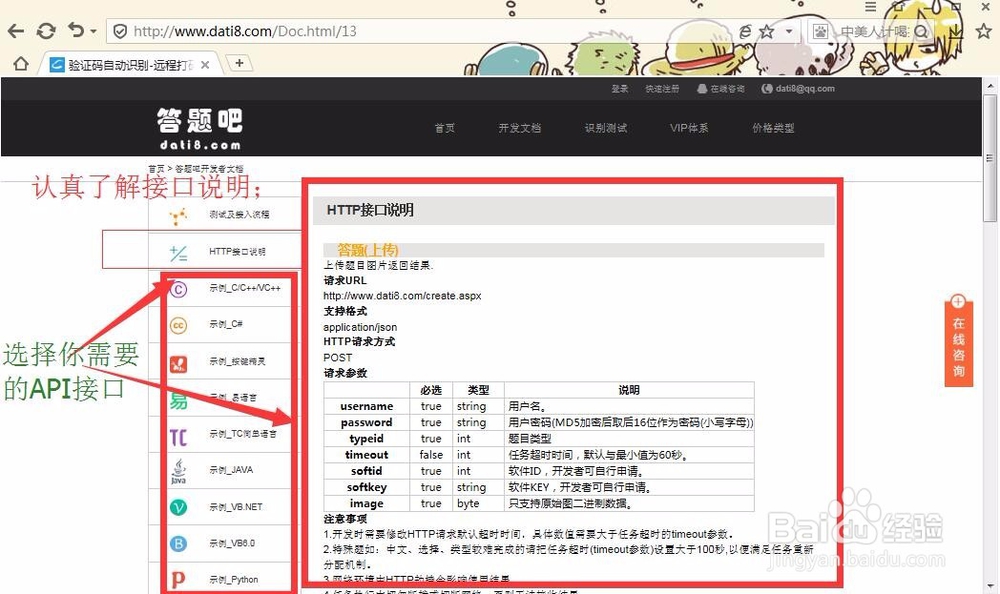Click the 测试及接入流程 flow icon

click(178, 216)
